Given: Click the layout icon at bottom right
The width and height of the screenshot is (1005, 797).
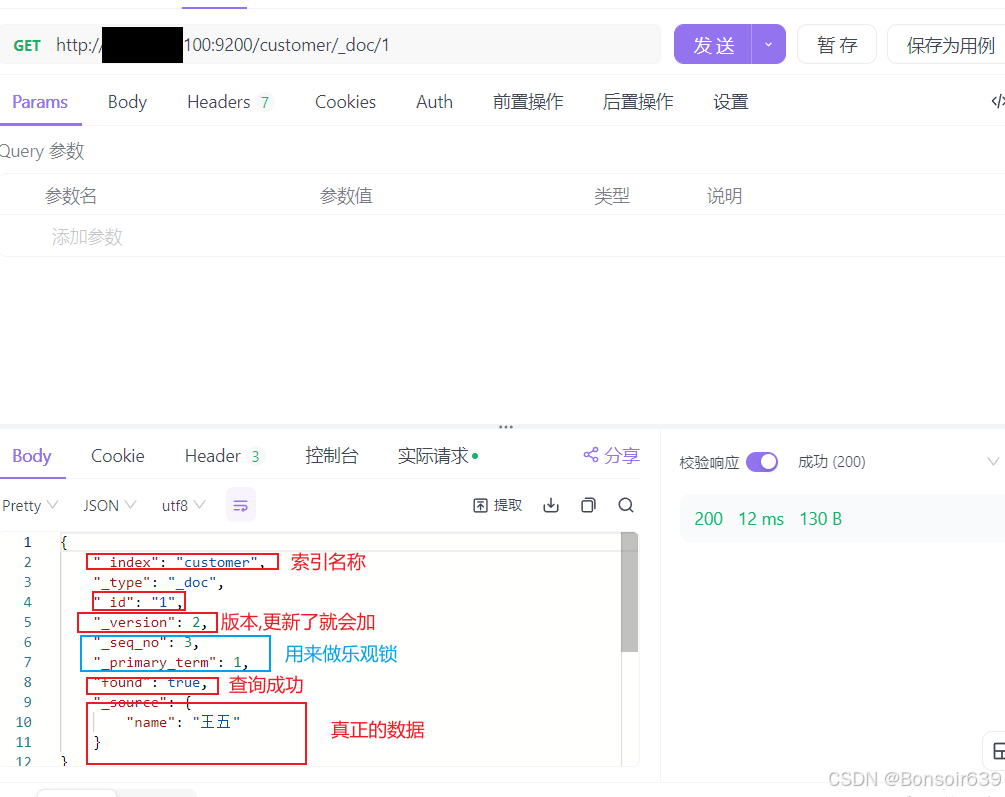Looking at the screenshot, I should 997,750.
